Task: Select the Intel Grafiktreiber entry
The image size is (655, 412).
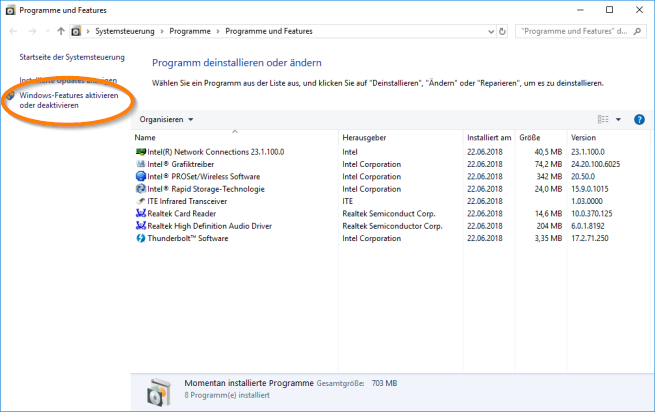Action: click(x=180, y=164)
